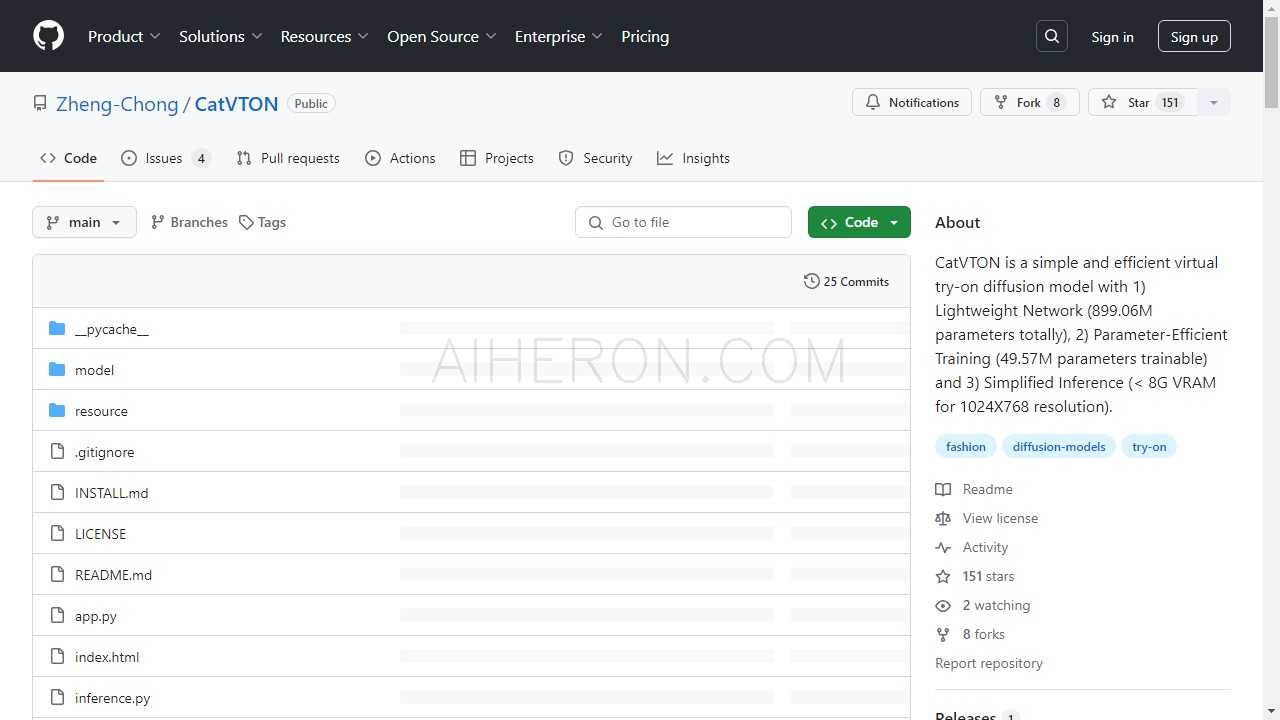Click the Go to file field
Viewport: 1280px width, 720px height.
683,222
